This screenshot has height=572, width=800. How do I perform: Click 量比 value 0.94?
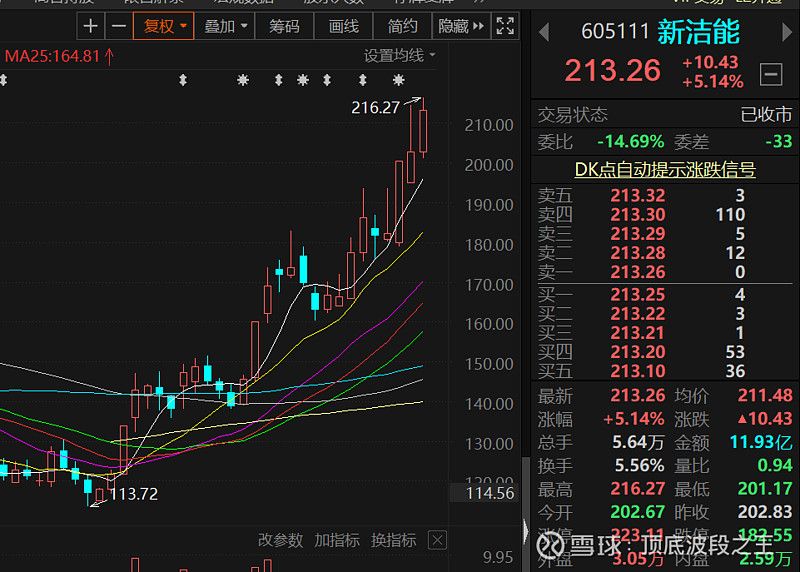[775, 465]
